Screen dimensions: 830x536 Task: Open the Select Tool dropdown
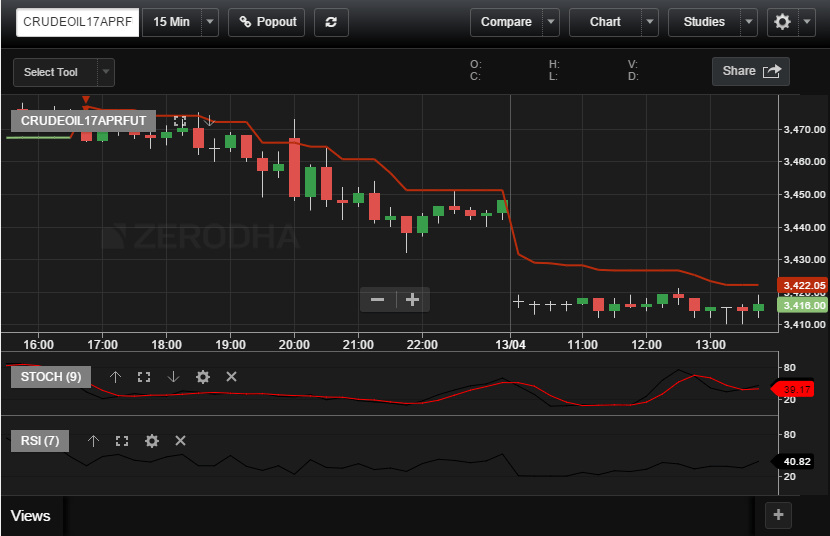point(105,72)
